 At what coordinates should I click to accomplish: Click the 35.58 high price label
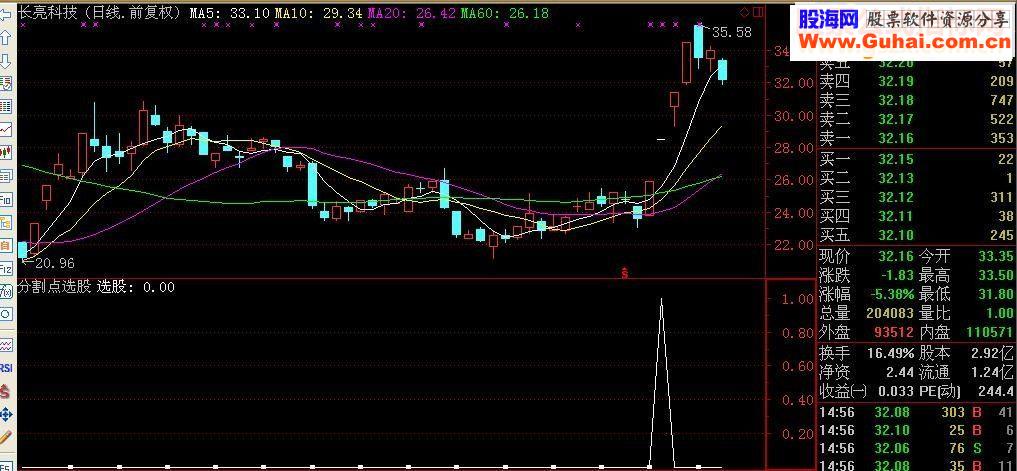pyautogui.click(x=732, y=32)
